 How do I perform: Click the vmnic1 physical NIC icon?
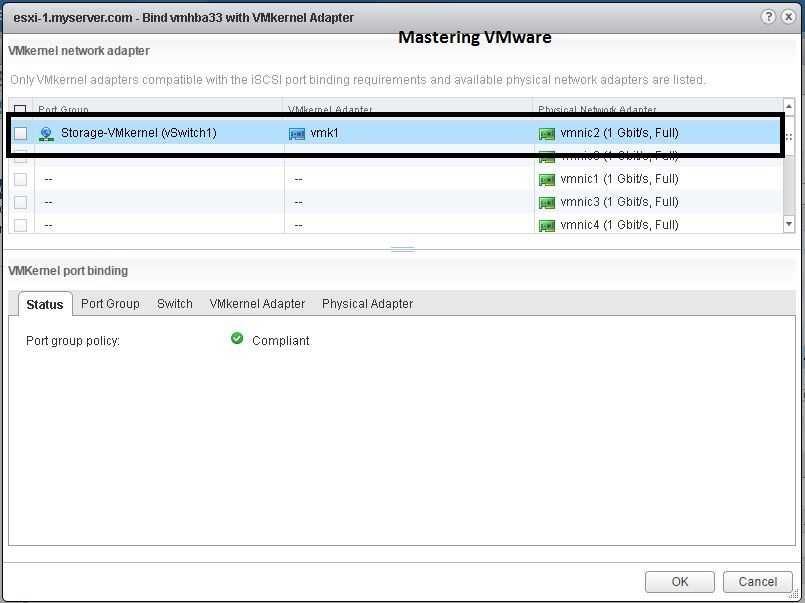[x=547, y=180]
